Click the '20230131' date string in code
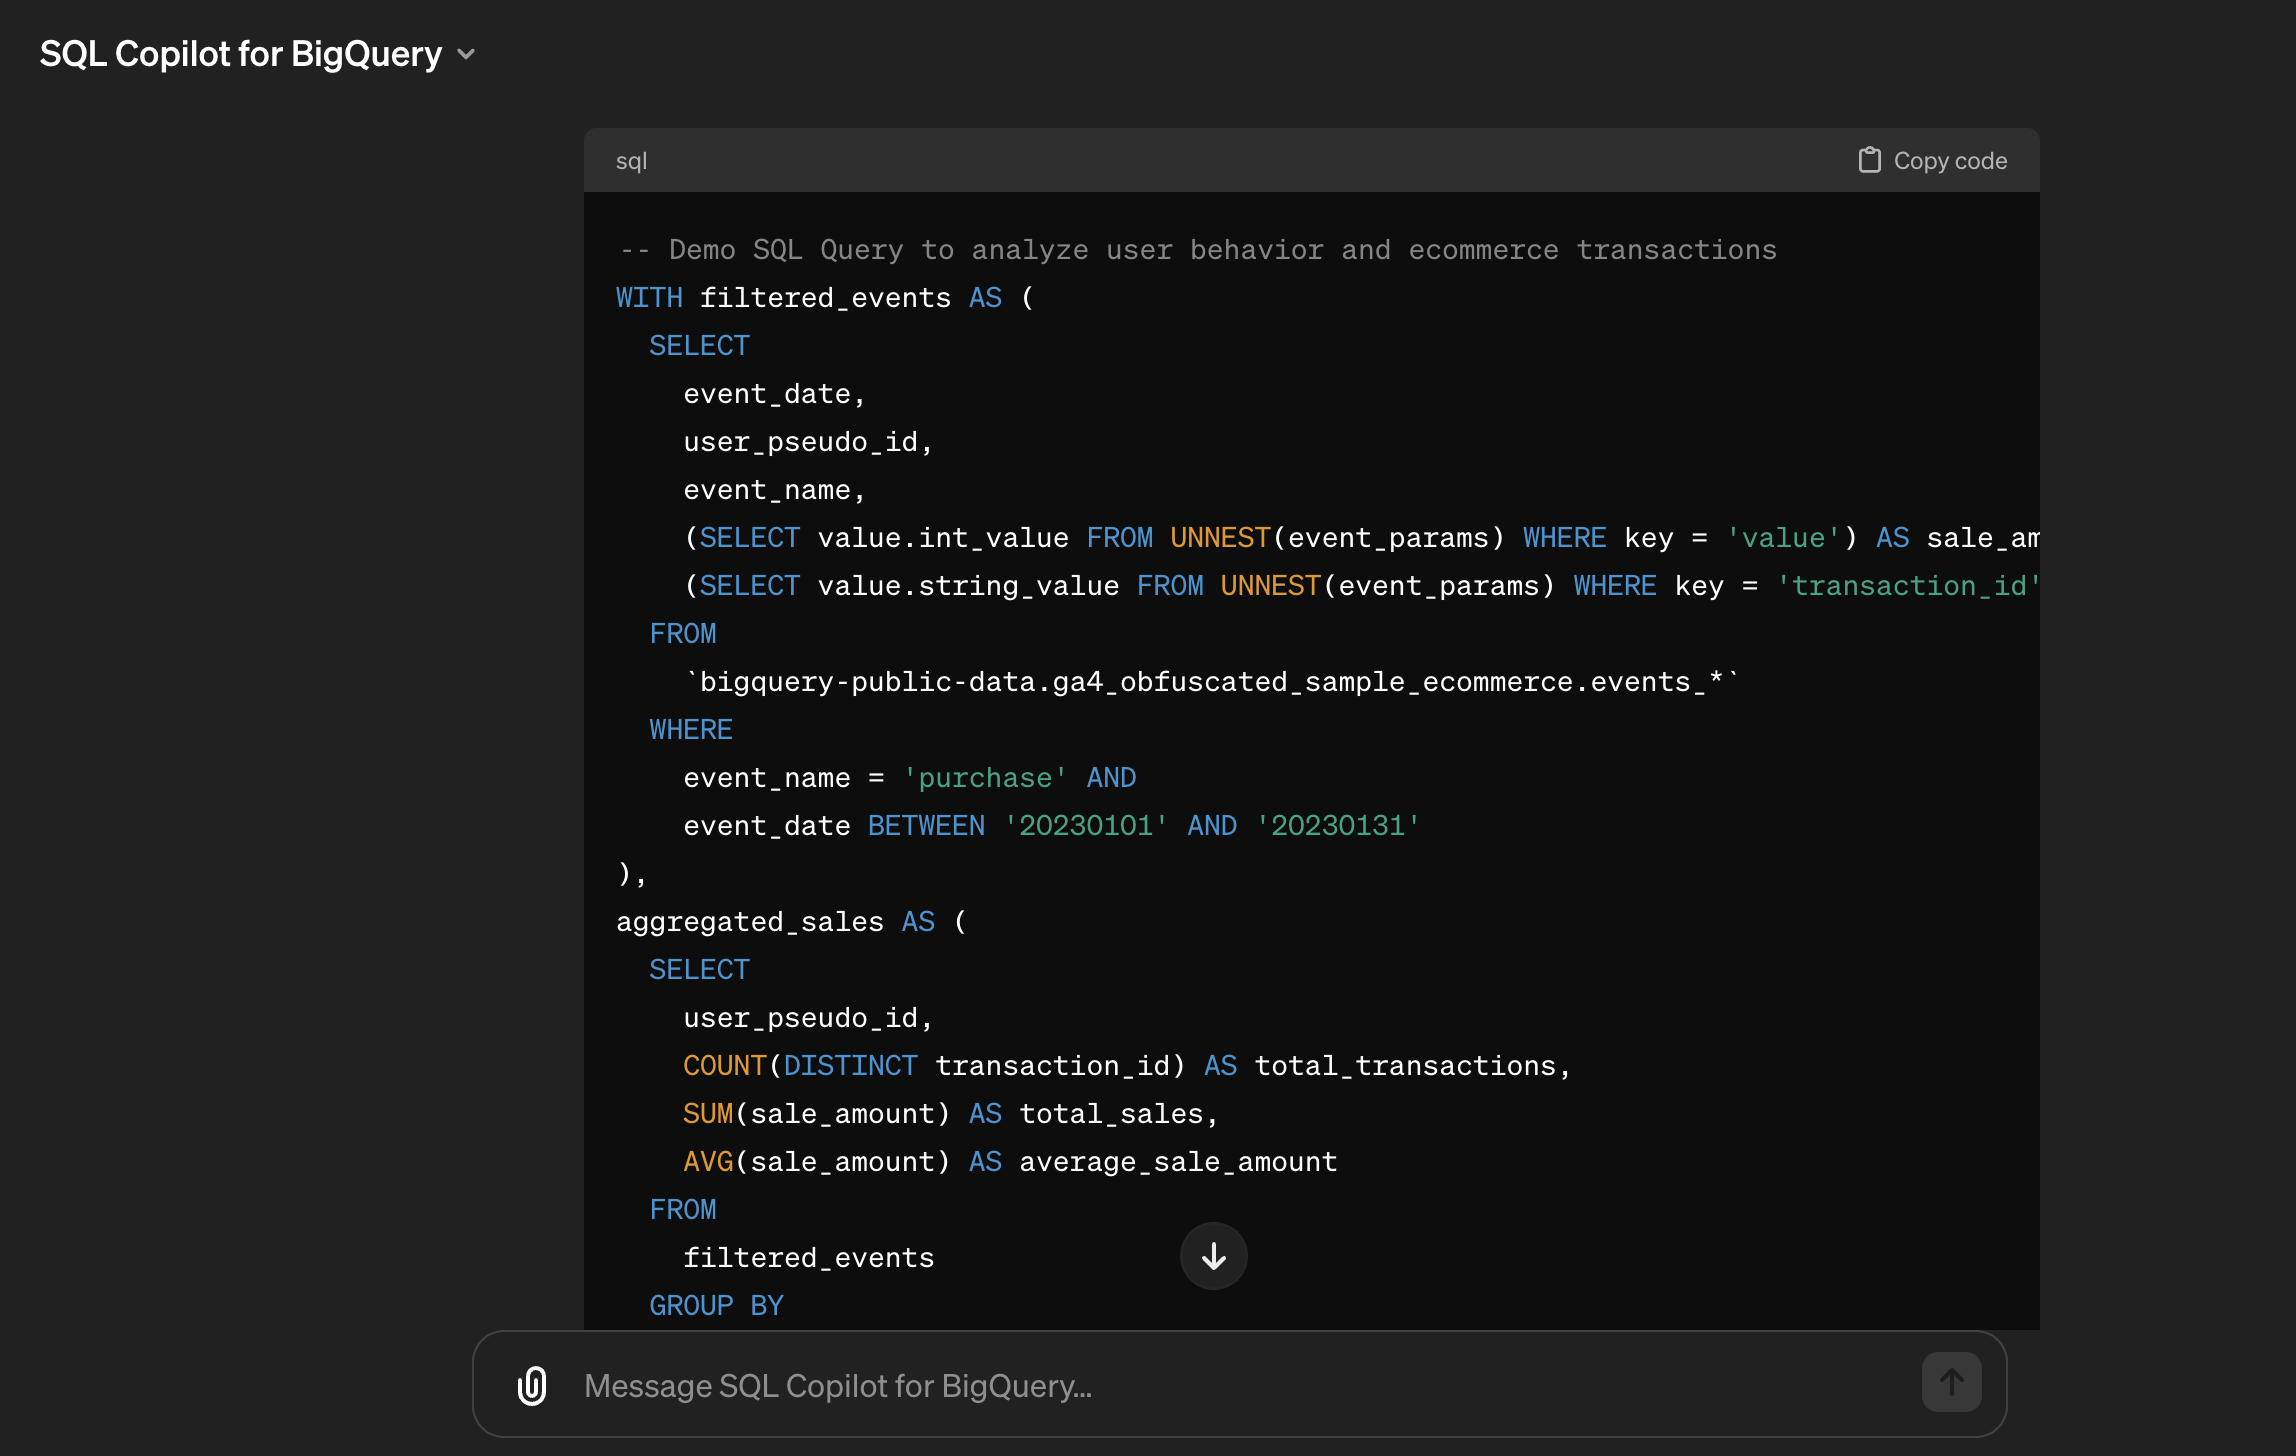Image resolution: width=2296 pixels, height=1456 pixels. point(1338,826)
